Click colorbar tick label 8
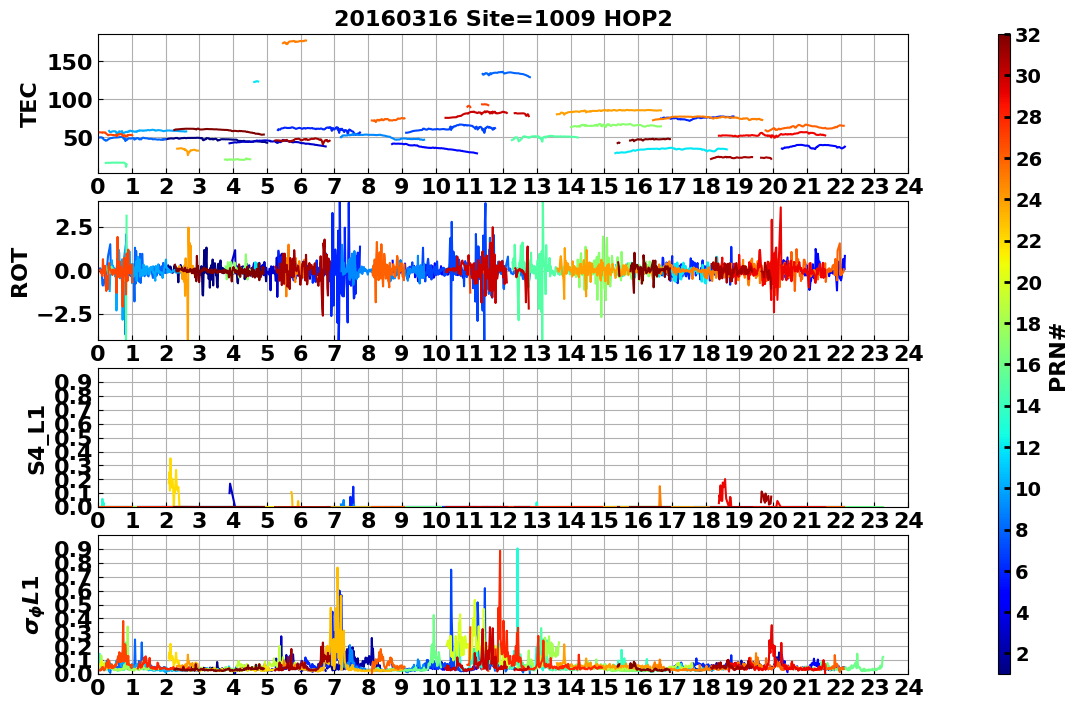Viewport: 1077px width, 709px height. pyautogui.click(x=1022, y=530)
